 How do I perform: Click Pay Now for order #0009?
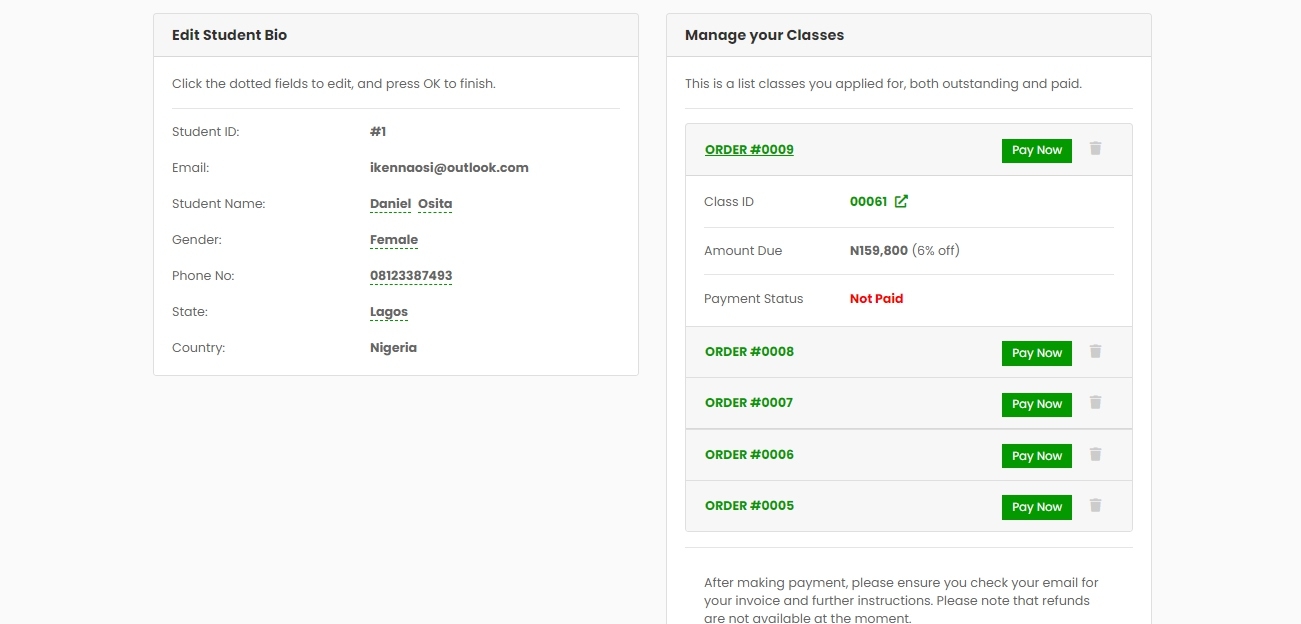point(1037,150)
